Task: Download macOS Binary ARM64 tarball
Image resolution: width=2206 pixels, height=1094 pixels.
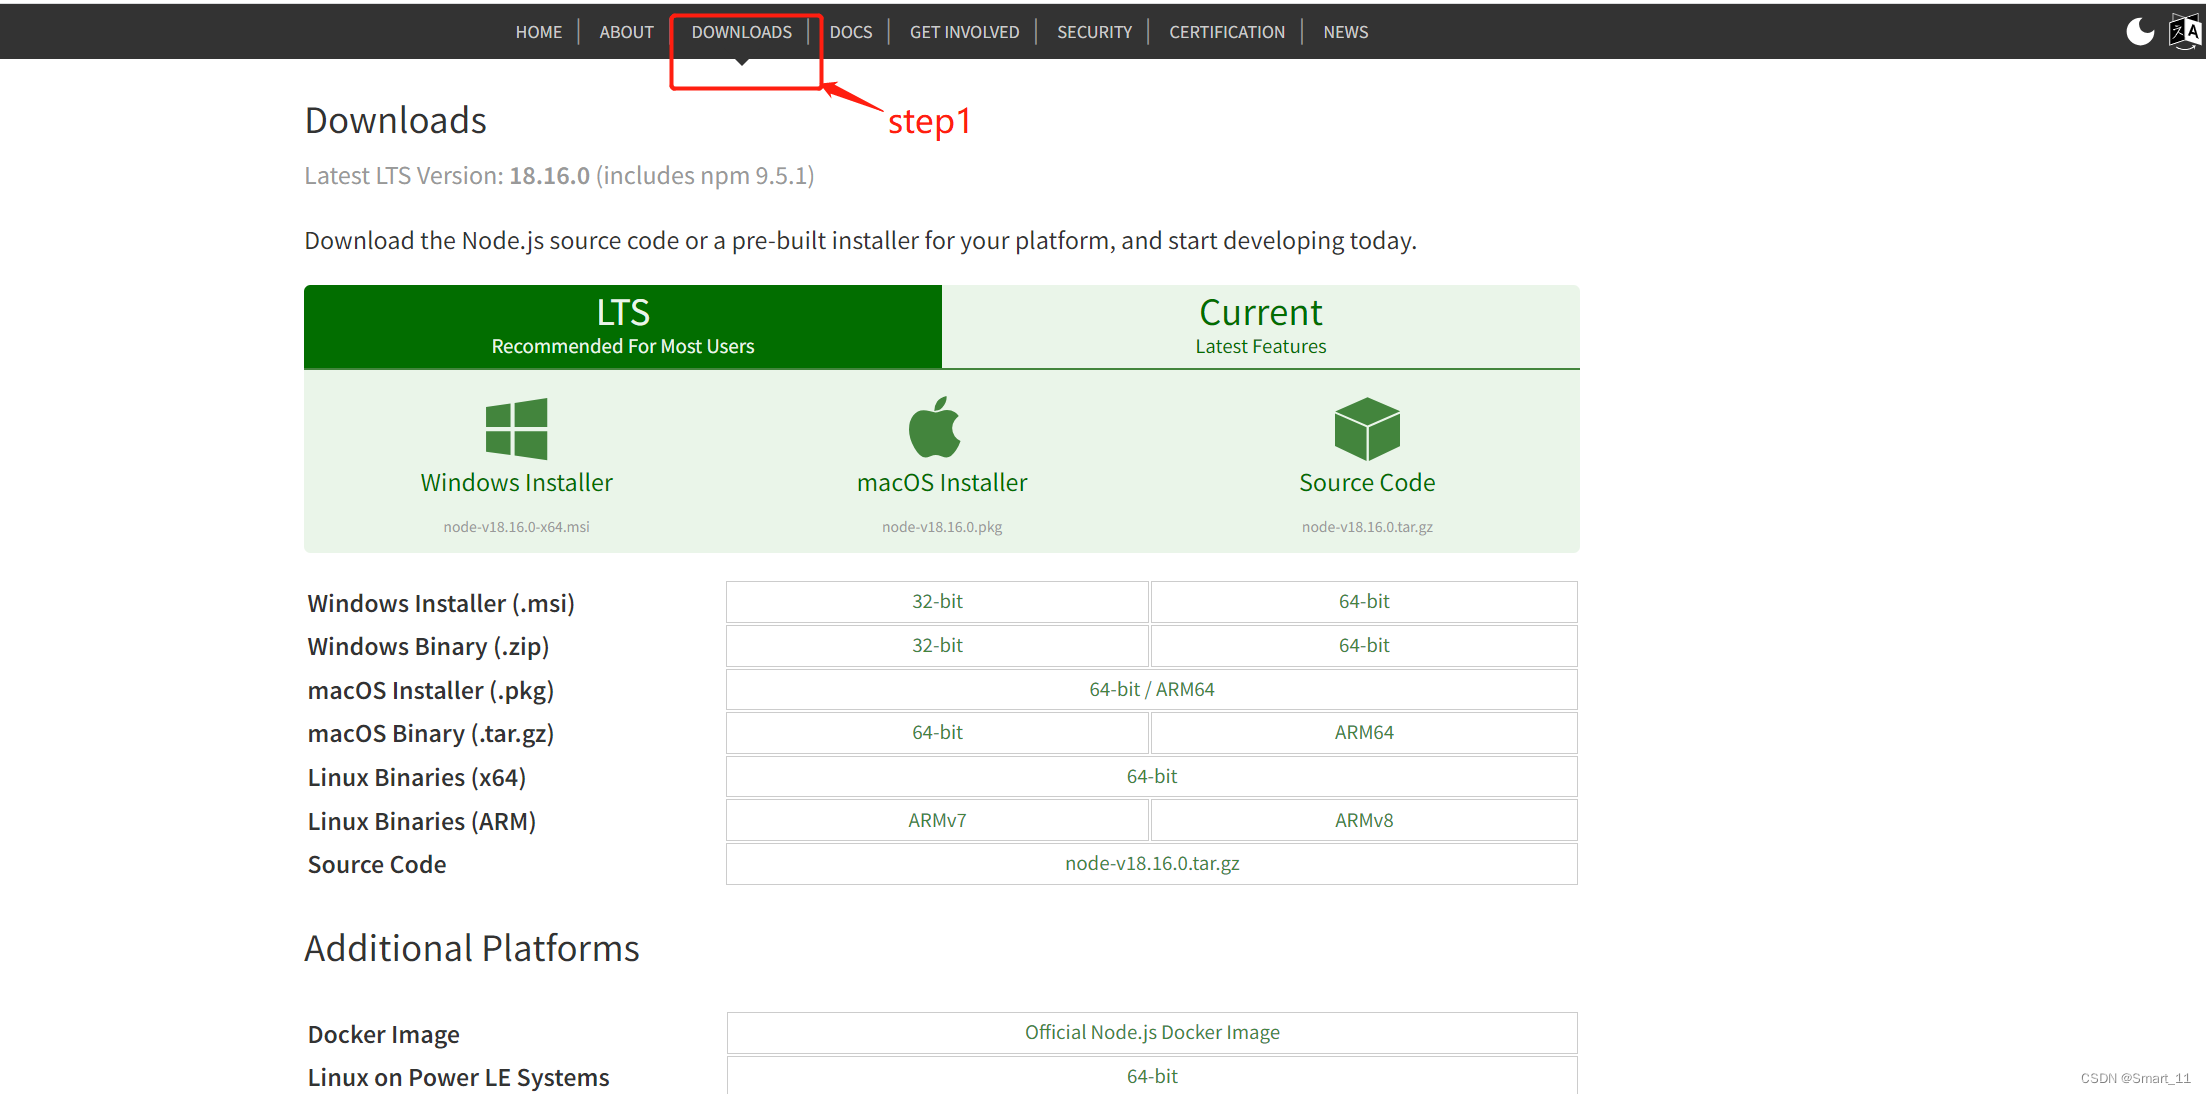Action: coord(1363,733)
